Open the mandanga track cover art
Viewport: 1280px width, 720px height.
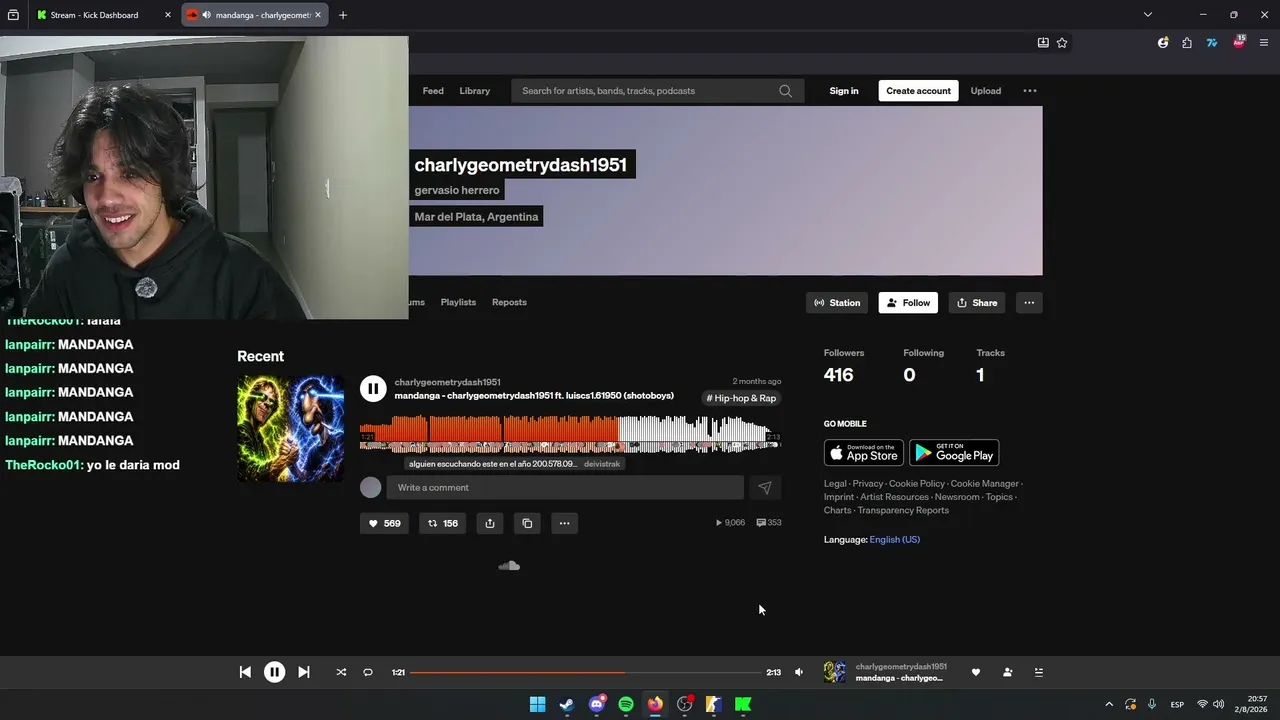(x=291, y=429)
